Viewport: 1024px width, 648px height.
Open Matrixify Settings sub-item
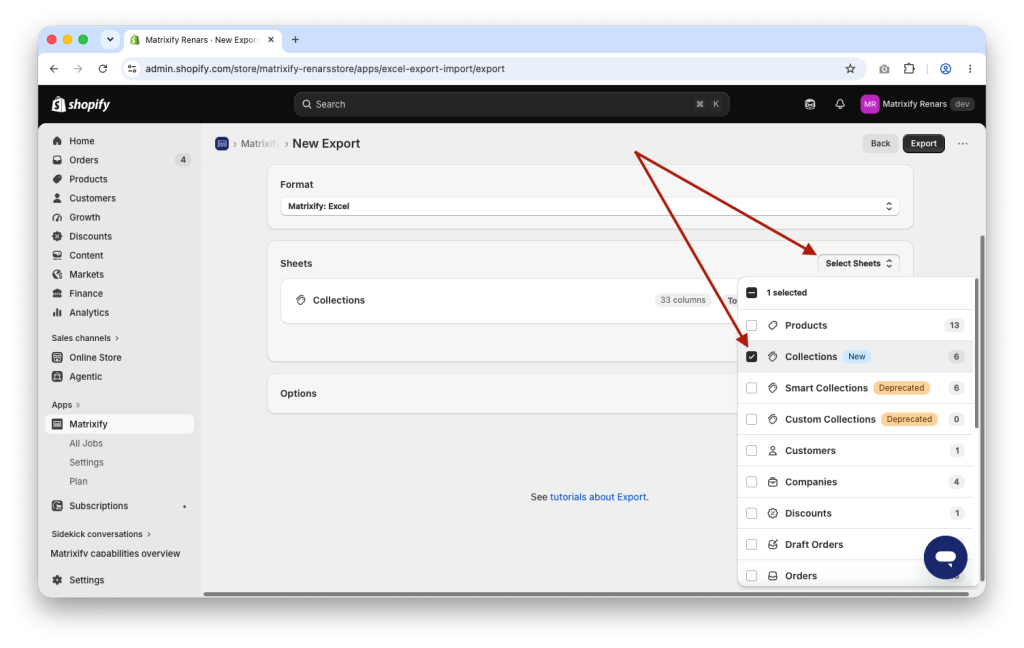point(86,462)
